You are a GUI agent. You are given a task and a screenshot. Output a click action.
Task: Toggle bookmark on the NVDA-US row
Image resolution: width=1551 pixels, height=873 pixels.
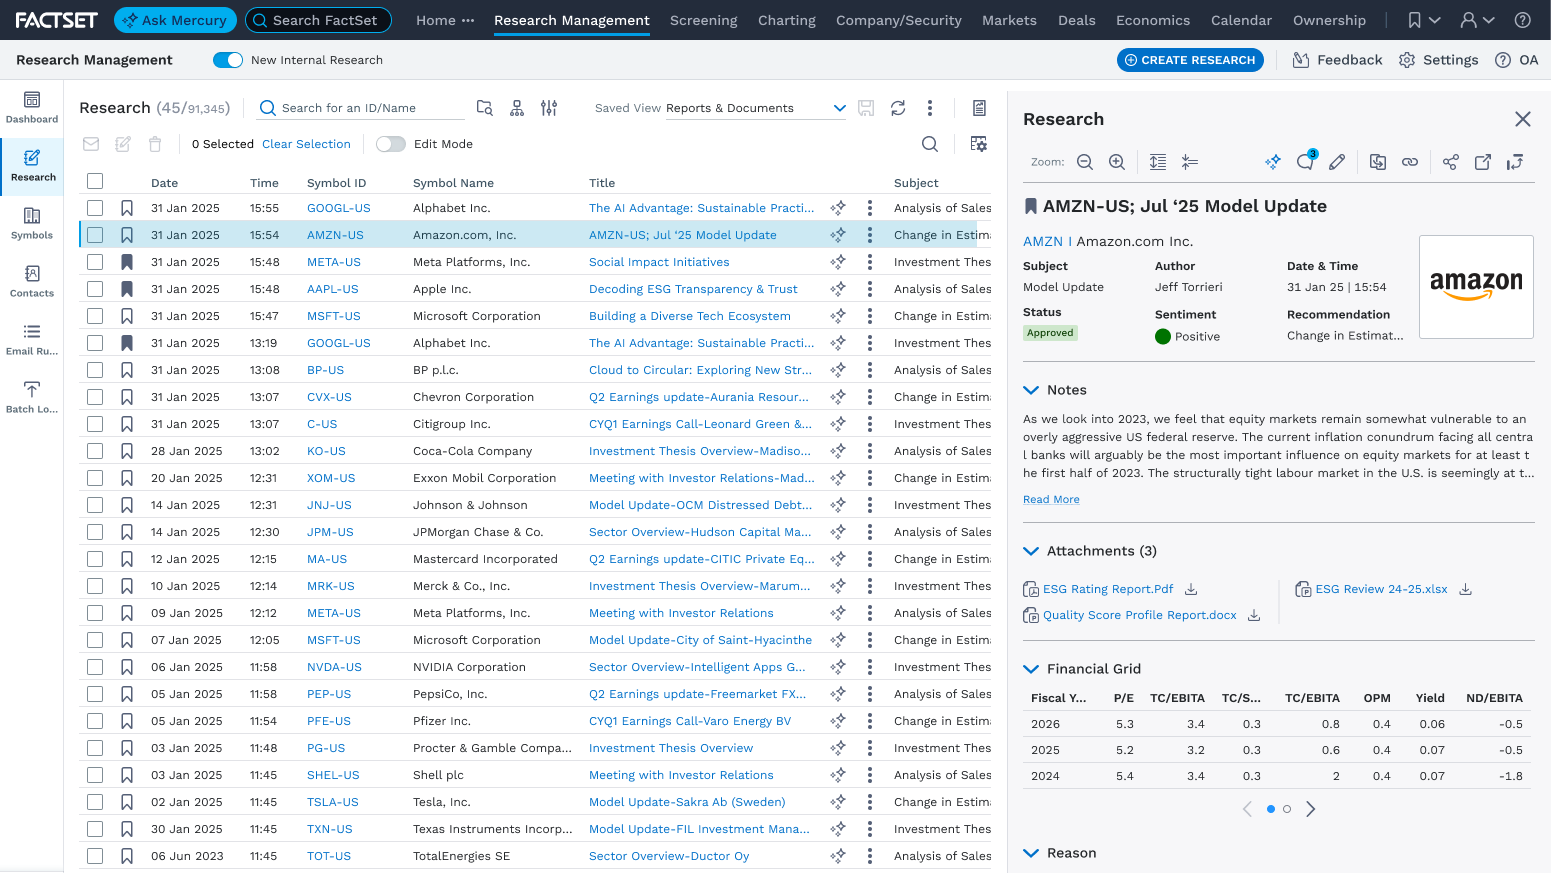pos(127,667)
